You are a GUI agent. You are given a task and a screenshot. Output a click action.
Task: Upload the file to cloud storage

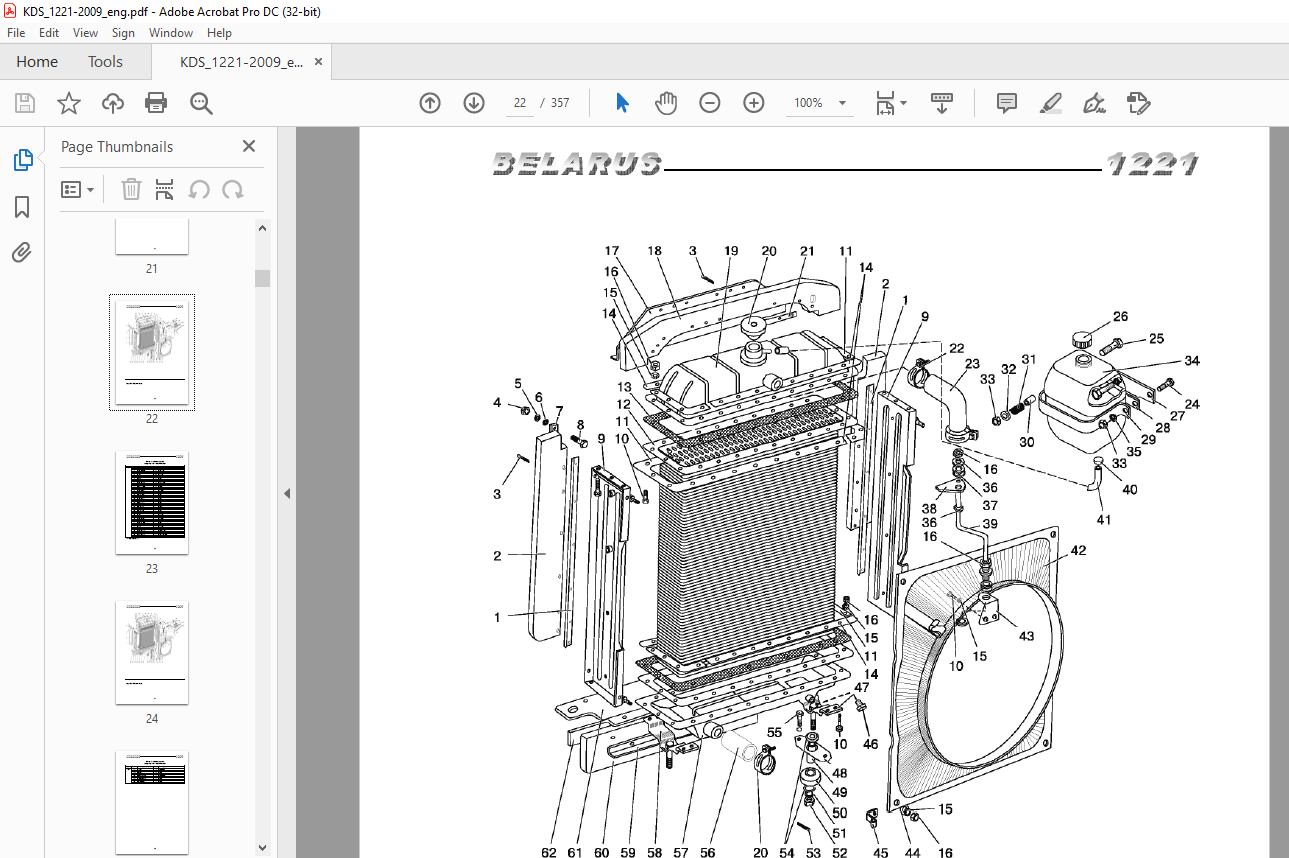pyautogui.click(x=112, y=103)
